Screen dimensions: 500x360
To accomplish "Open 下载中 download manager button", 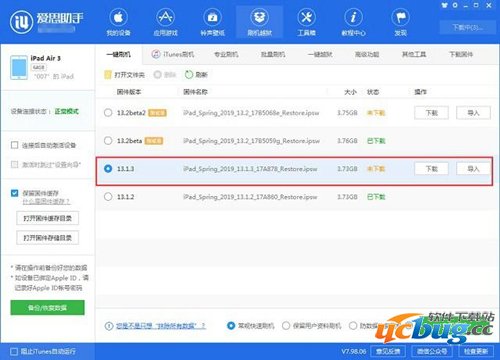I will pos(467,27).
